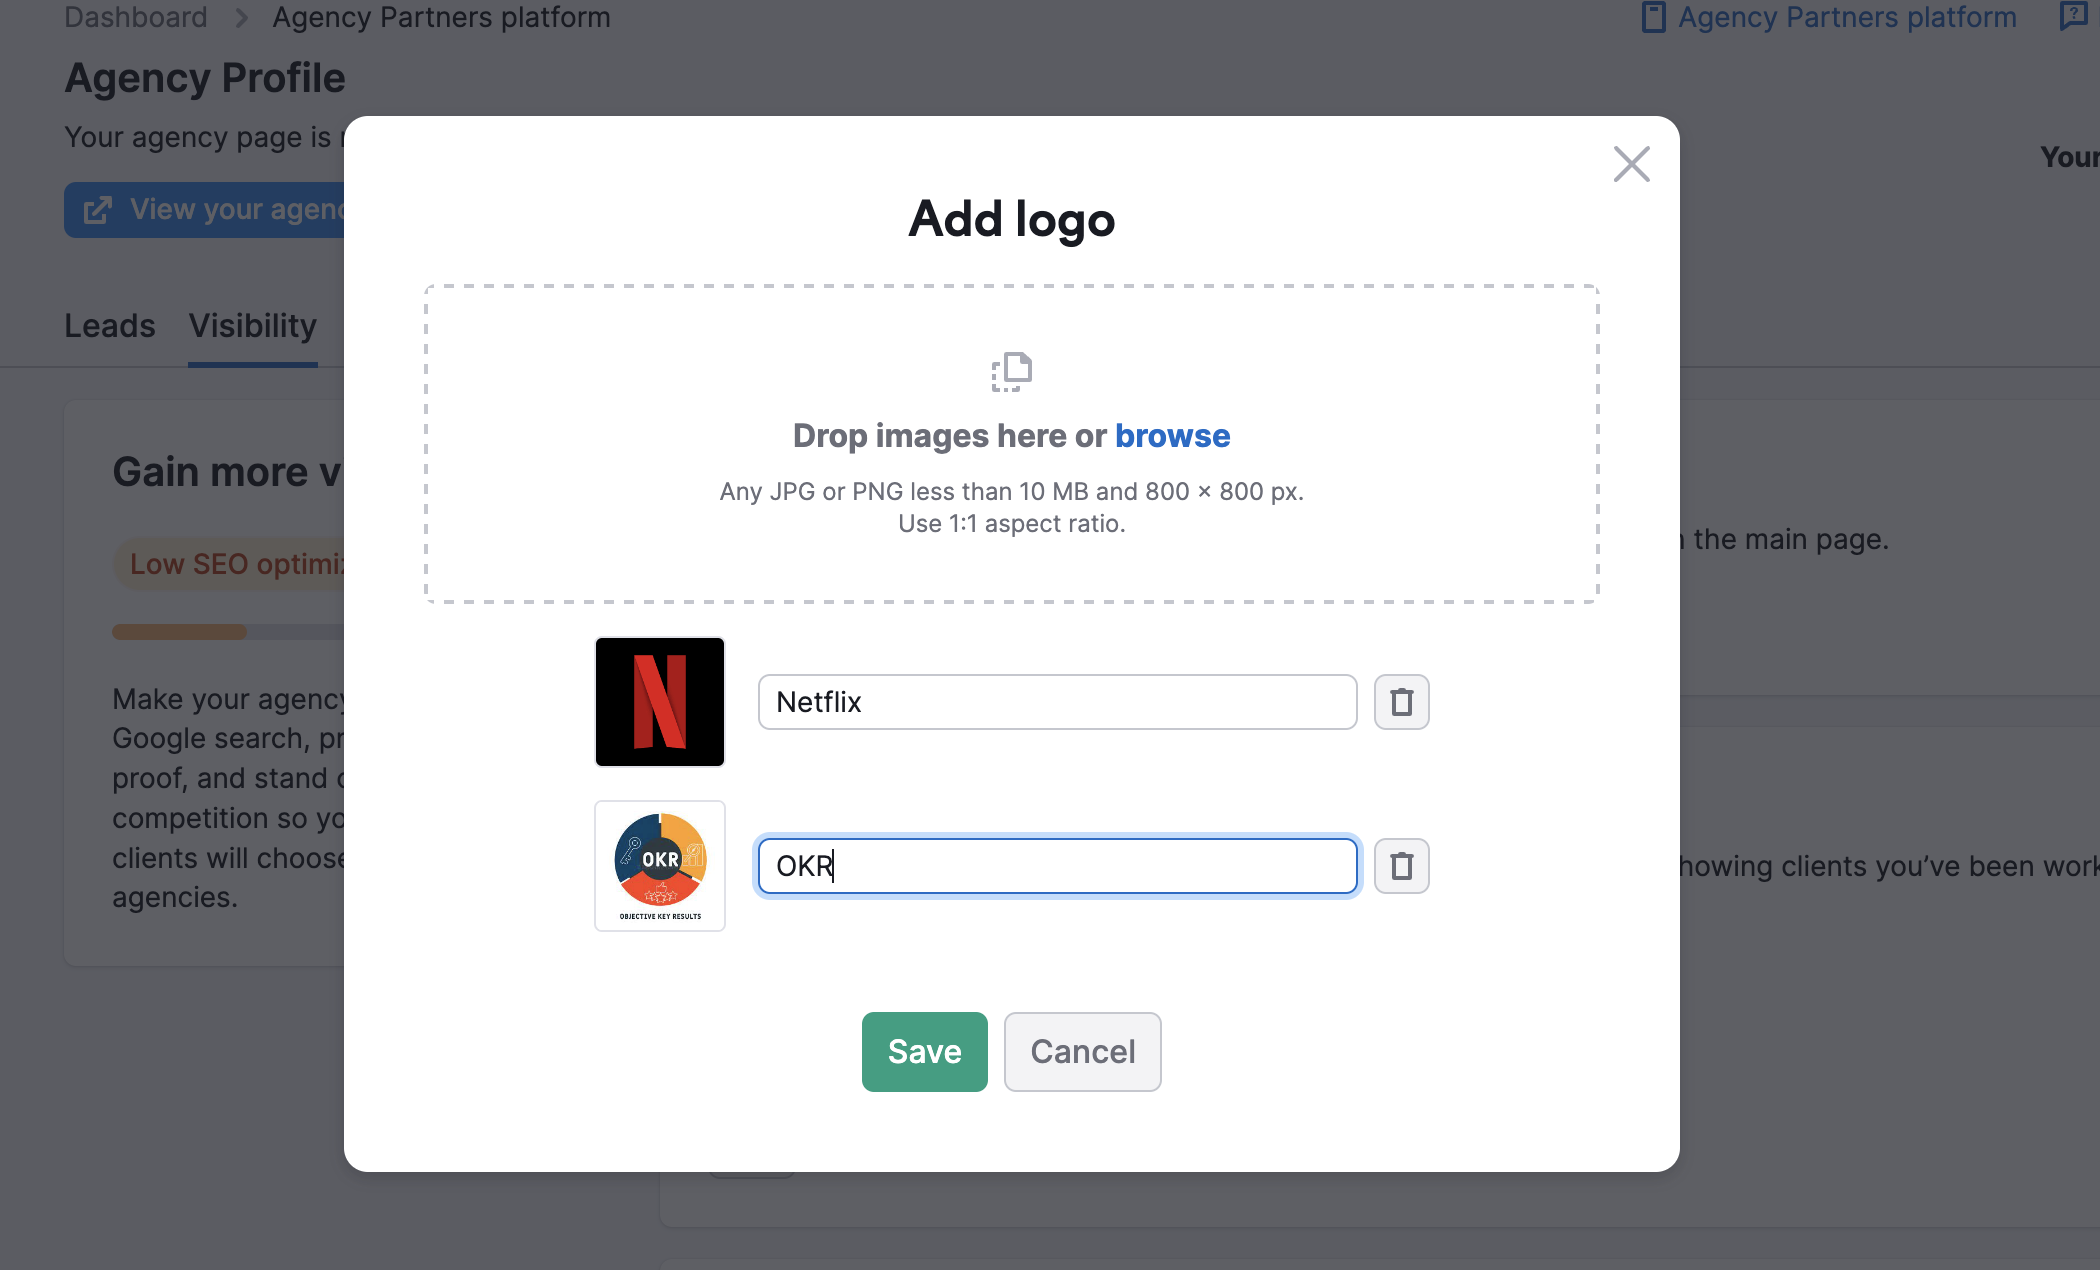The height and width of the screenshot is (1270, 2100).
Task: Click the Agency Profile heading
Action: coord(205,78)
